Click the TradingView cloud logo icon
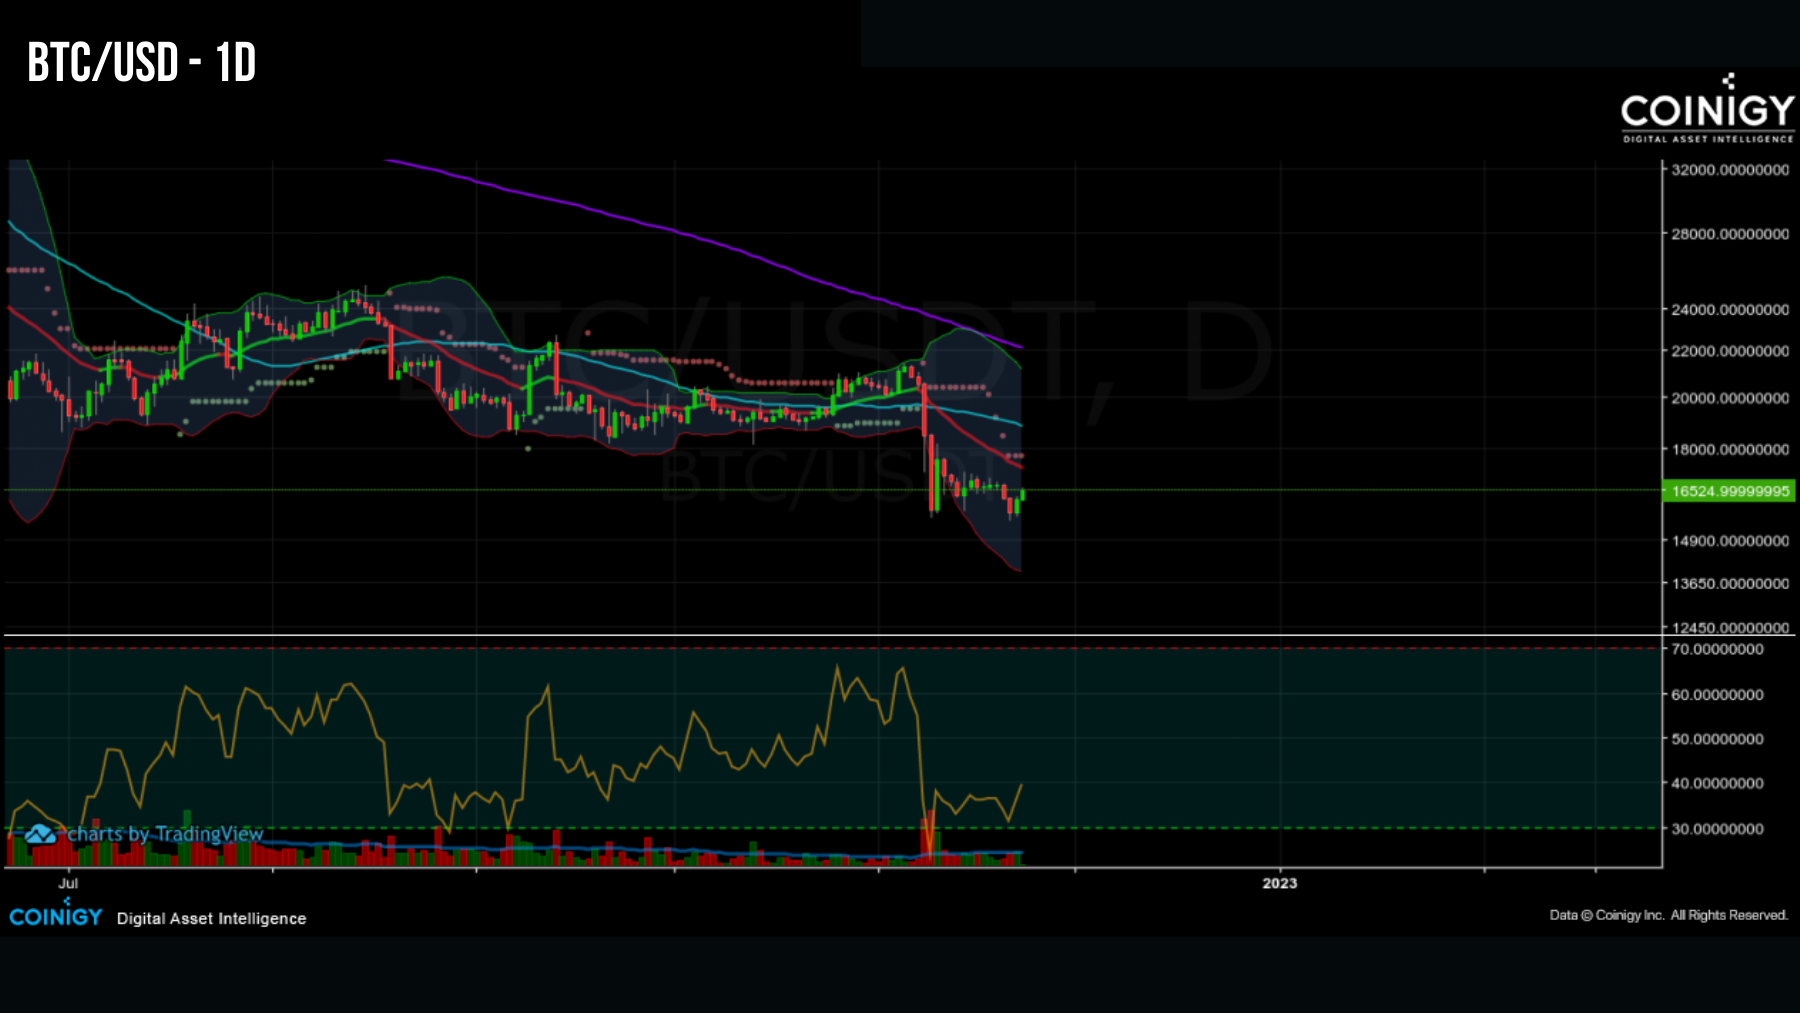The width and height of the screenshot is (1800, 1013). pyautogui.click(x=39, y=834)
